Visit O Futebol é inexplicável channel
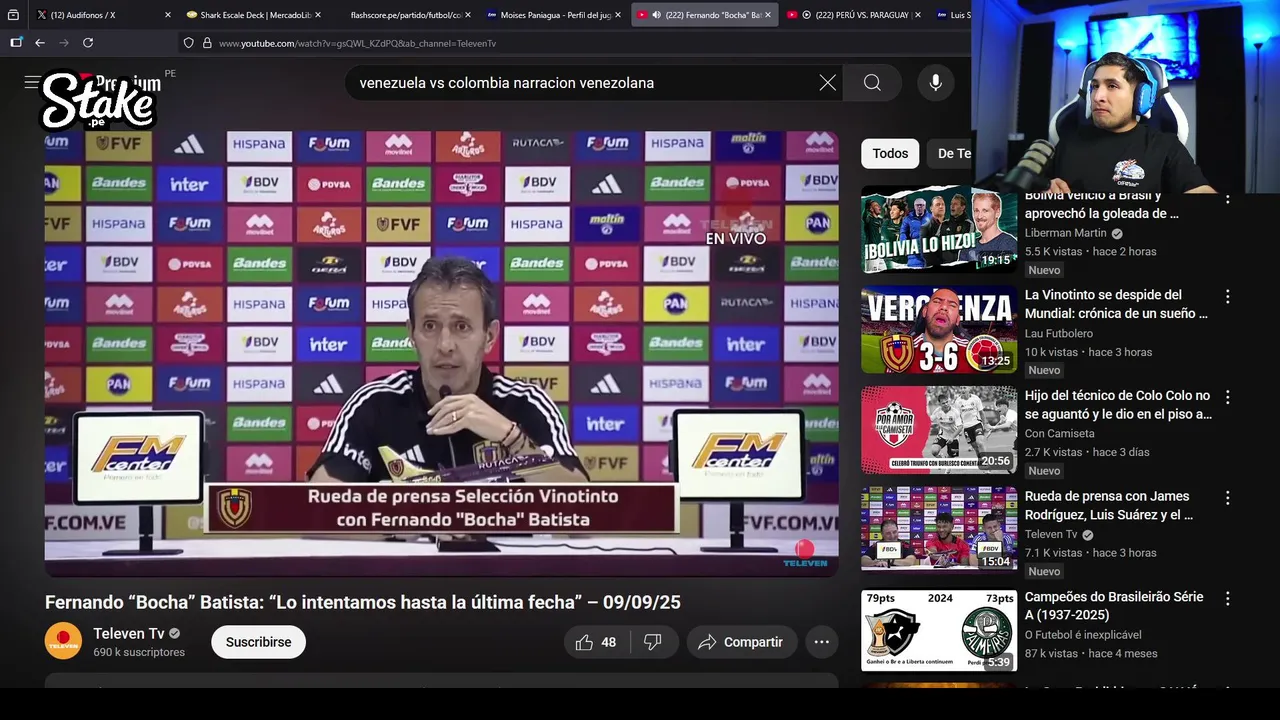This screenshot has width=1280, height=720. (x=1083, y=635)
